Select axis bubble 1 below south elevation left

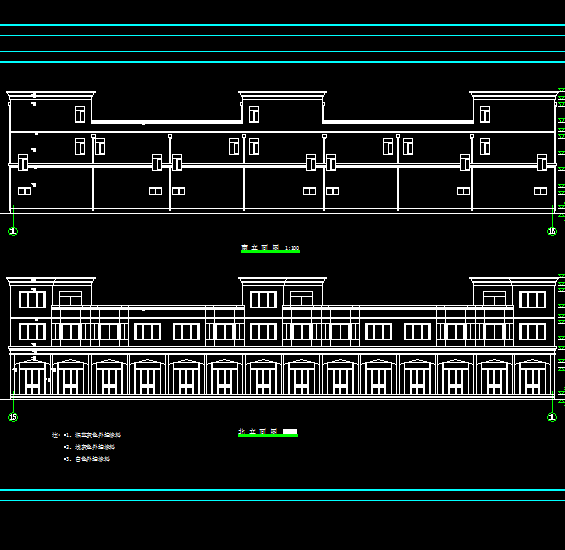point(13,231)
